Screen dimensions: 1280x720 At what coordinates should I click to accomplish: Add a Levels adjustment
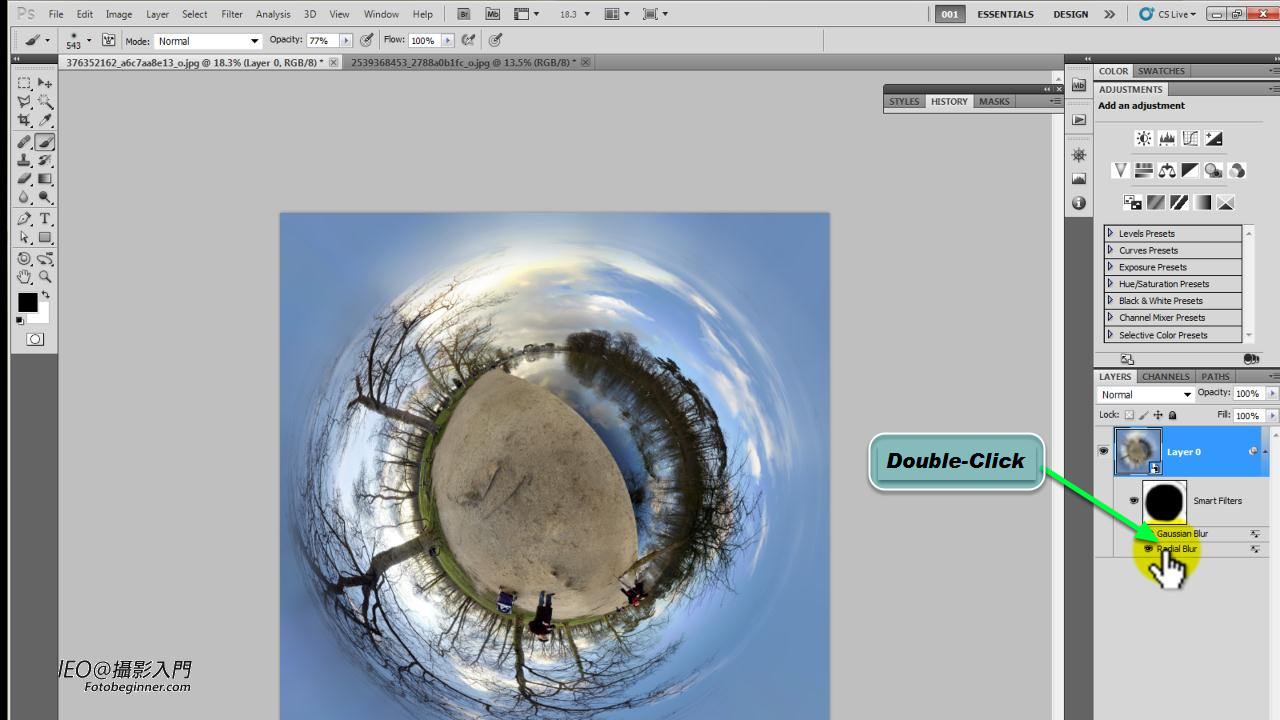coord(1166,139)
